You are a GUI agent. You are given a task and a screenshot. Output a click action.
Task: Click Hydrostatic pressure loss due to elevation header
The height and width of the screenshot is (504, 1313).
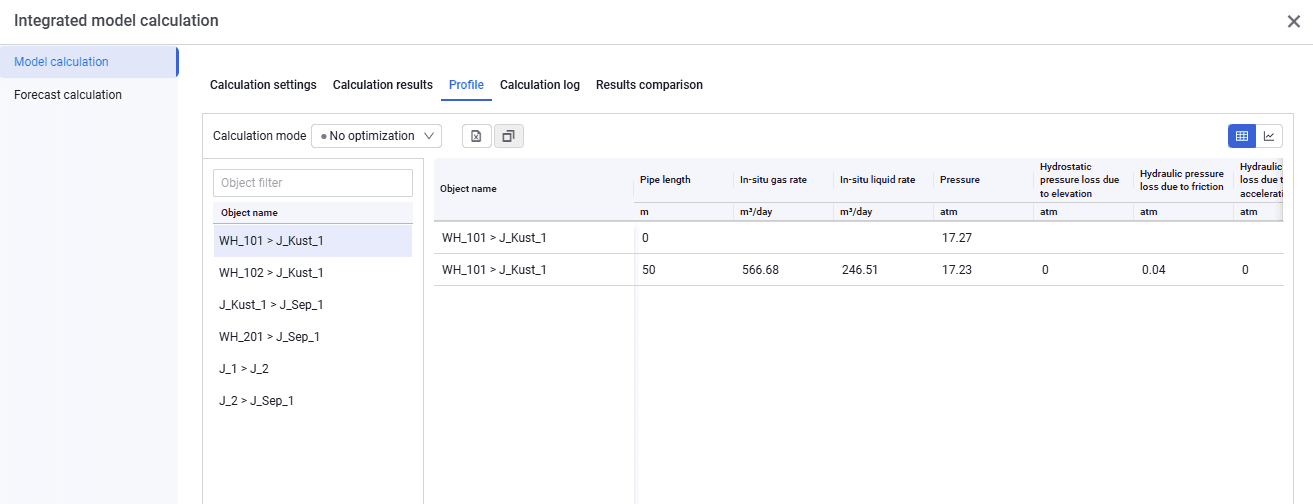tap(1084, 180)
